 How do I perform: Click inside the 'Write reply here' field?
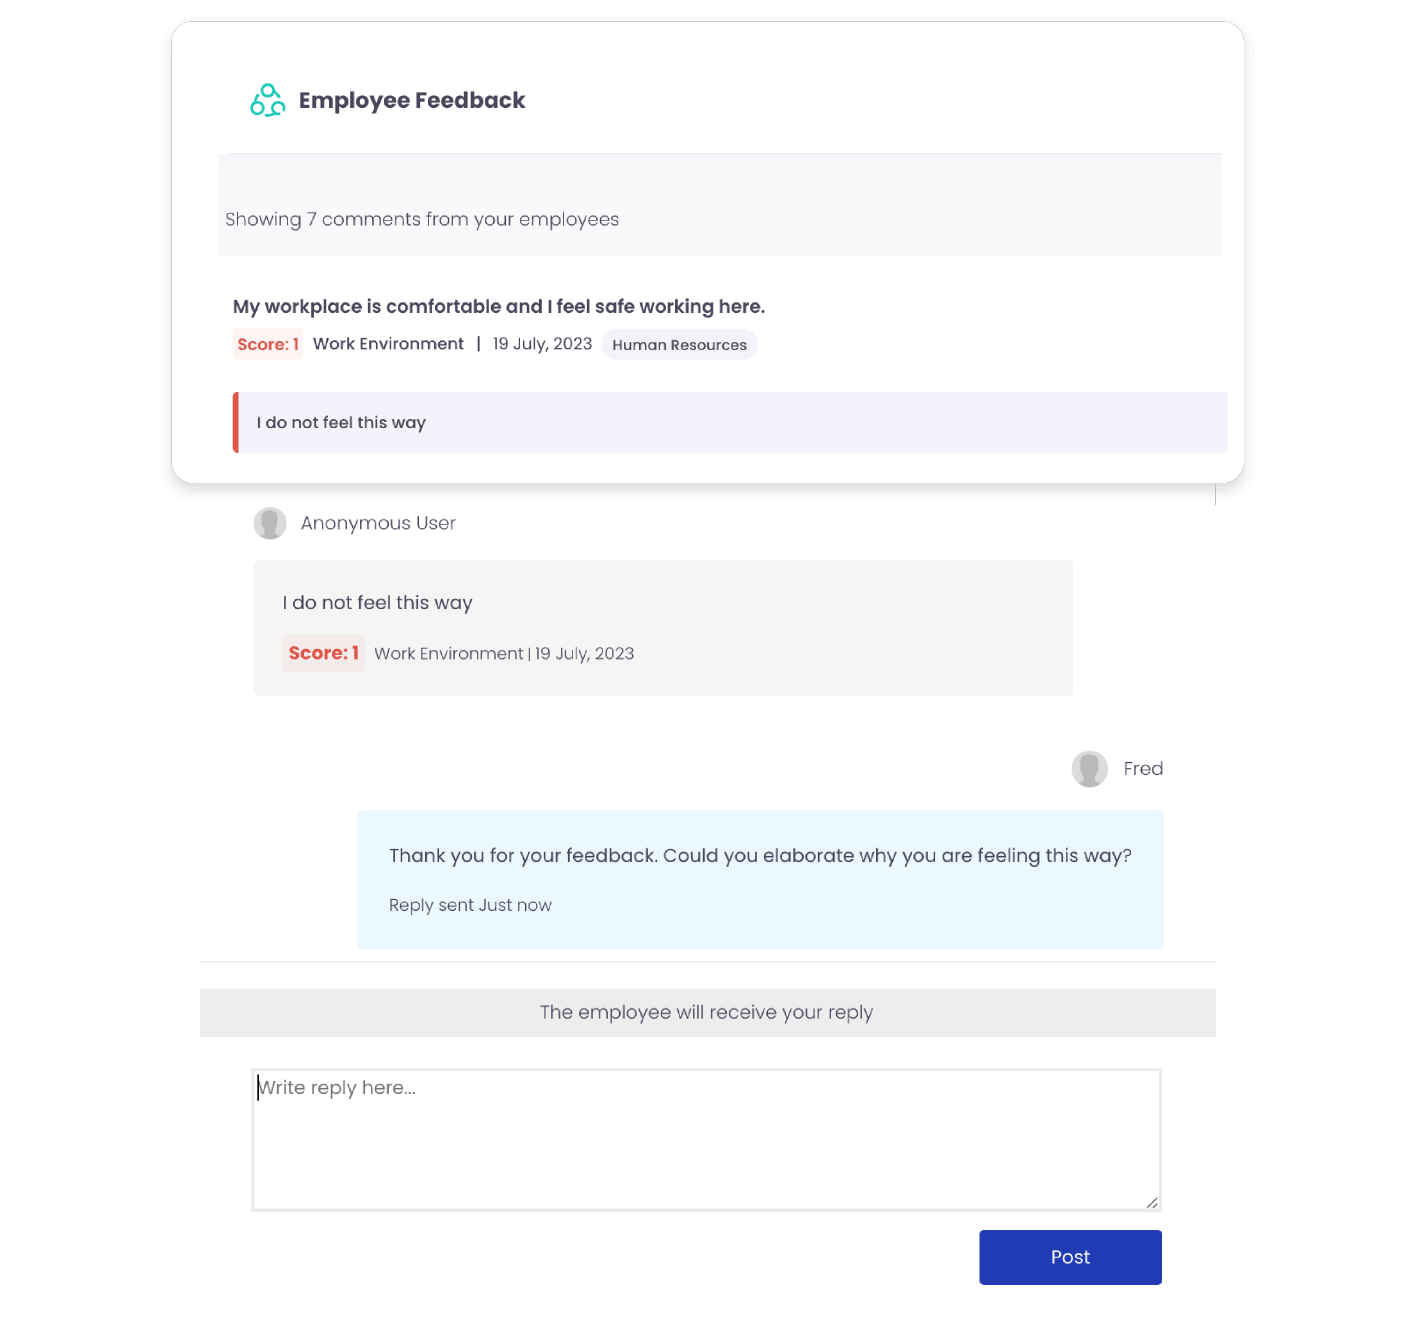[706, 1138]
